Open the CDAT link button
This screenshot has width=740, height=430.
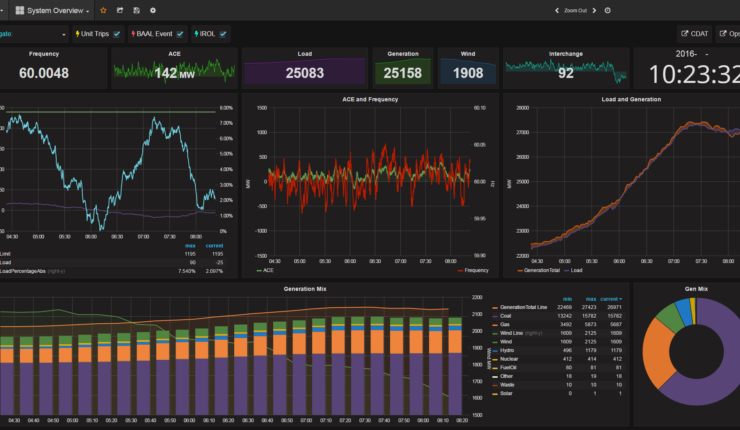(x=695, y=34)
